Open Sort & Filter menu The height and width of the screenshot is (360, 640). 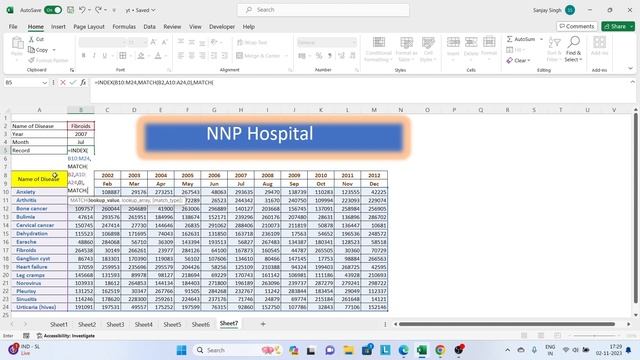pos(554,49)
